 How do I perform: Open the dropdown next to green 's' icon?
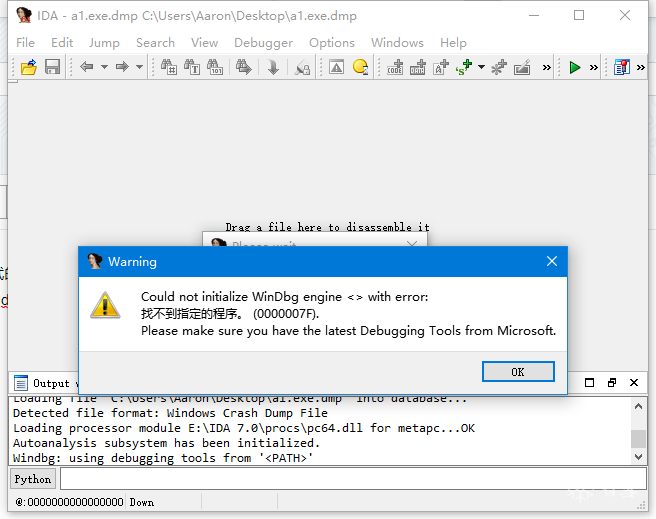(481, 67)
